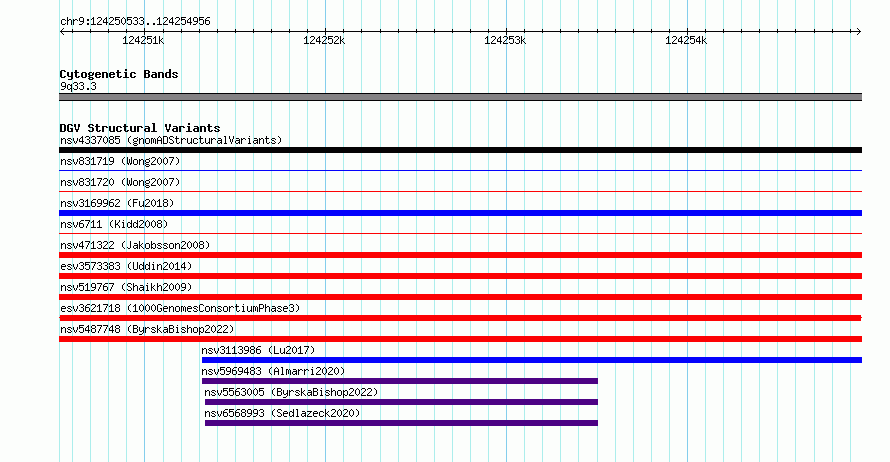Click the right arrow of the ruler
Screen dimensions: 890x462
pyautogui.click(x=859, y=32)
